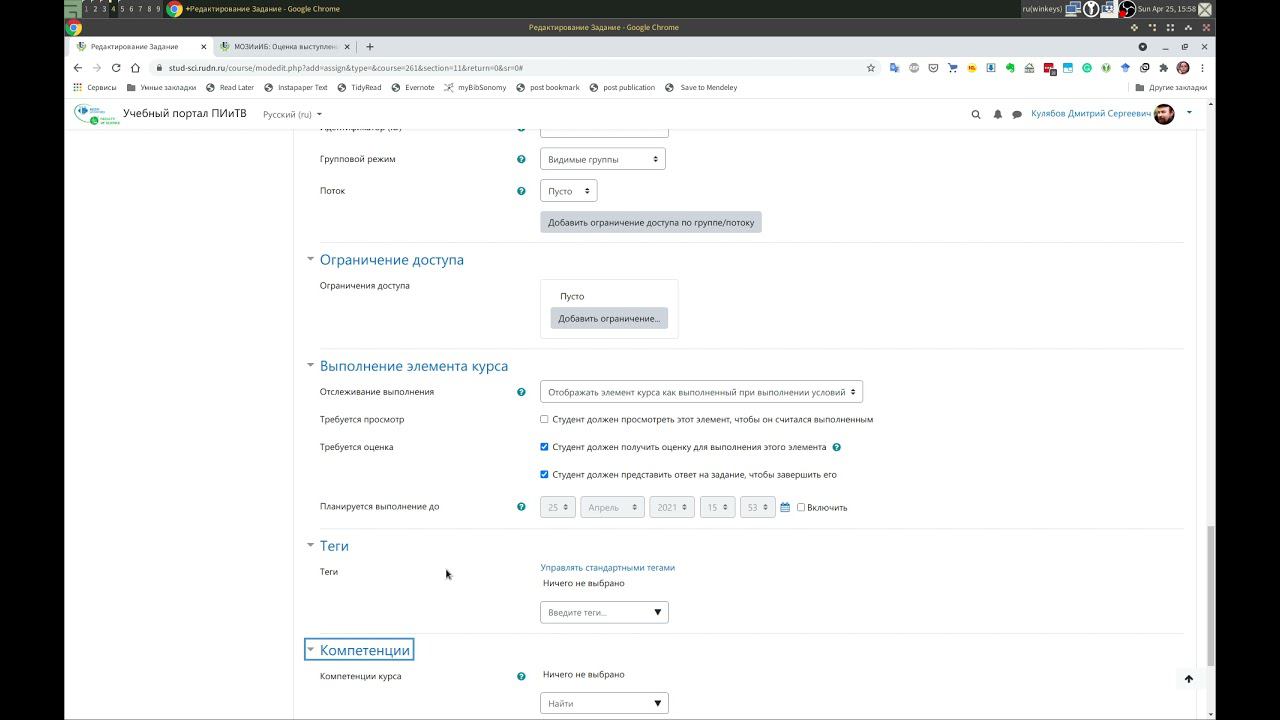Open the Instapaper Text bookmark
This screenshot has width=1280, height=720.
tap(296, 87)
